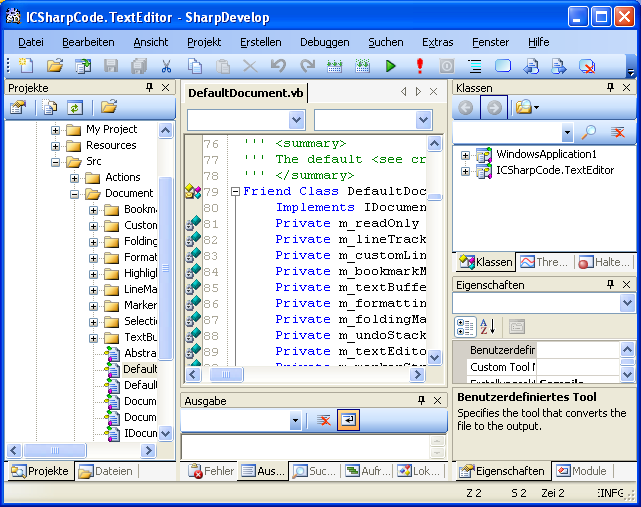Click the magnifier search icon in Klassen panel

click(589, 132)
